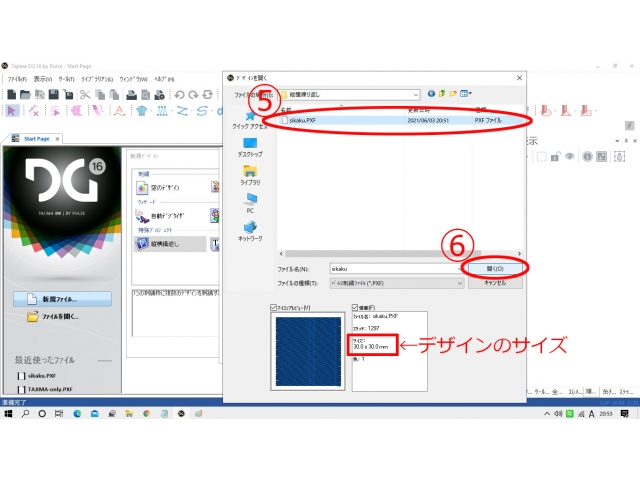
Task: Open the ヘルプ menu
Action: click(164, 79)
